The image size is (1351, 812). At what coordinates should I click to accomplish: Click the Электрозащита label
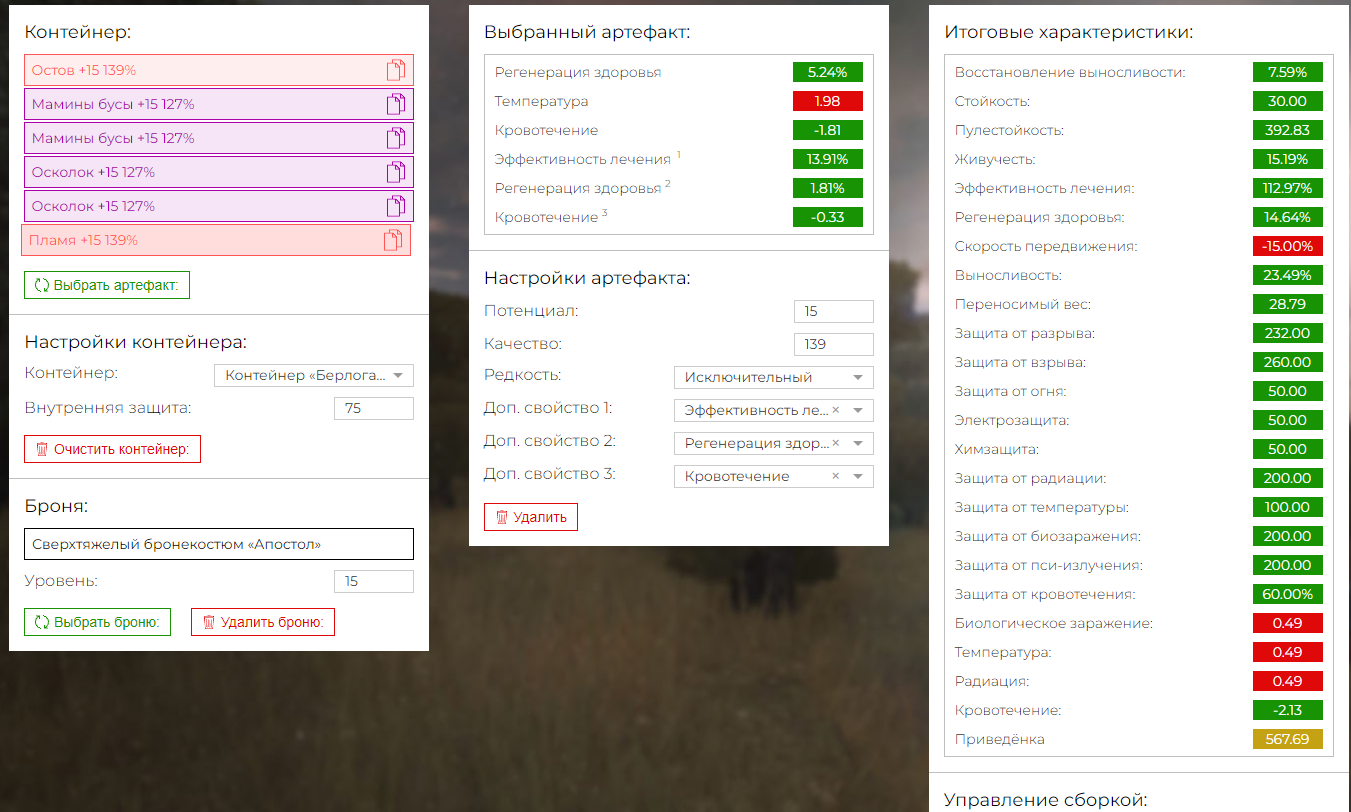1012,420
